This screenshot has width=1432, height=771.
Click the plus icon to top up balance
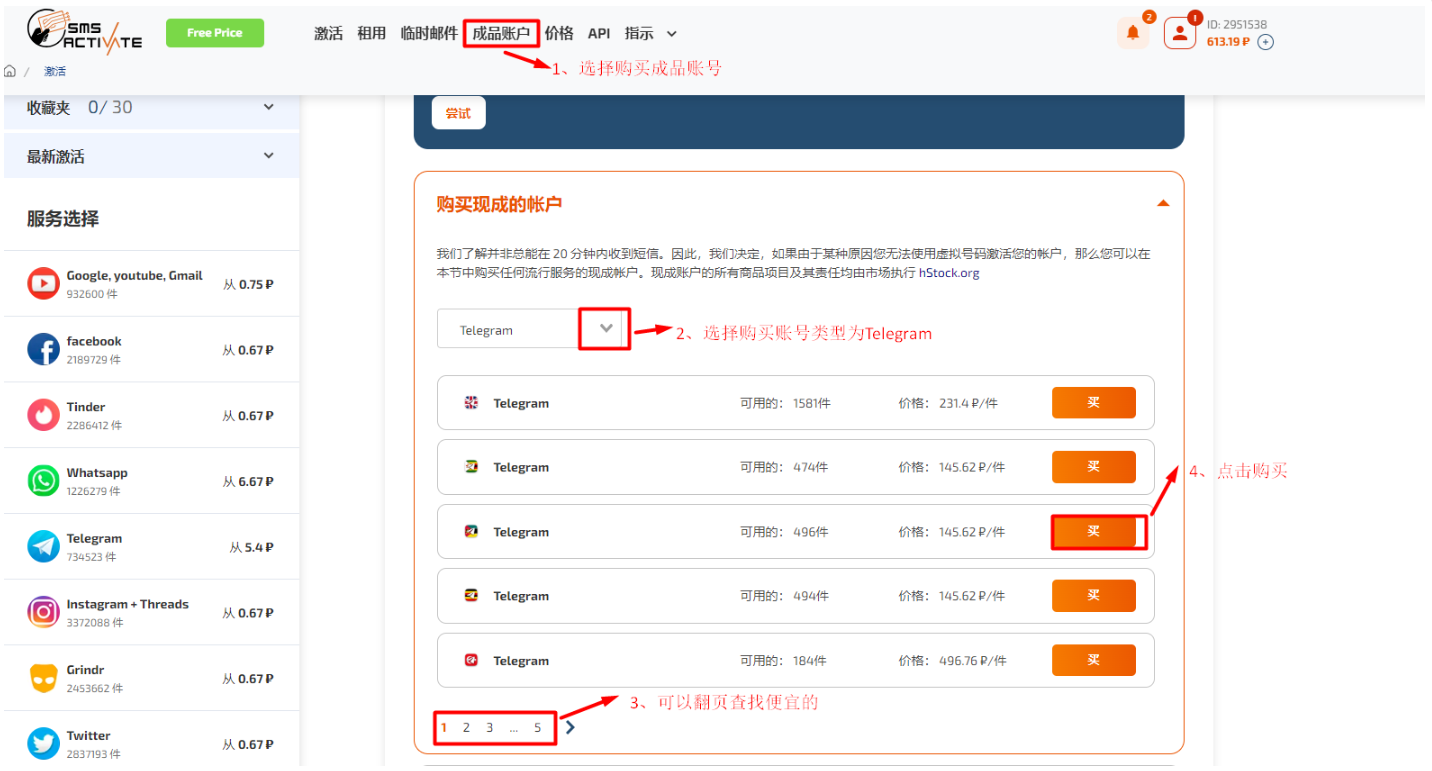pos(1266,42)
